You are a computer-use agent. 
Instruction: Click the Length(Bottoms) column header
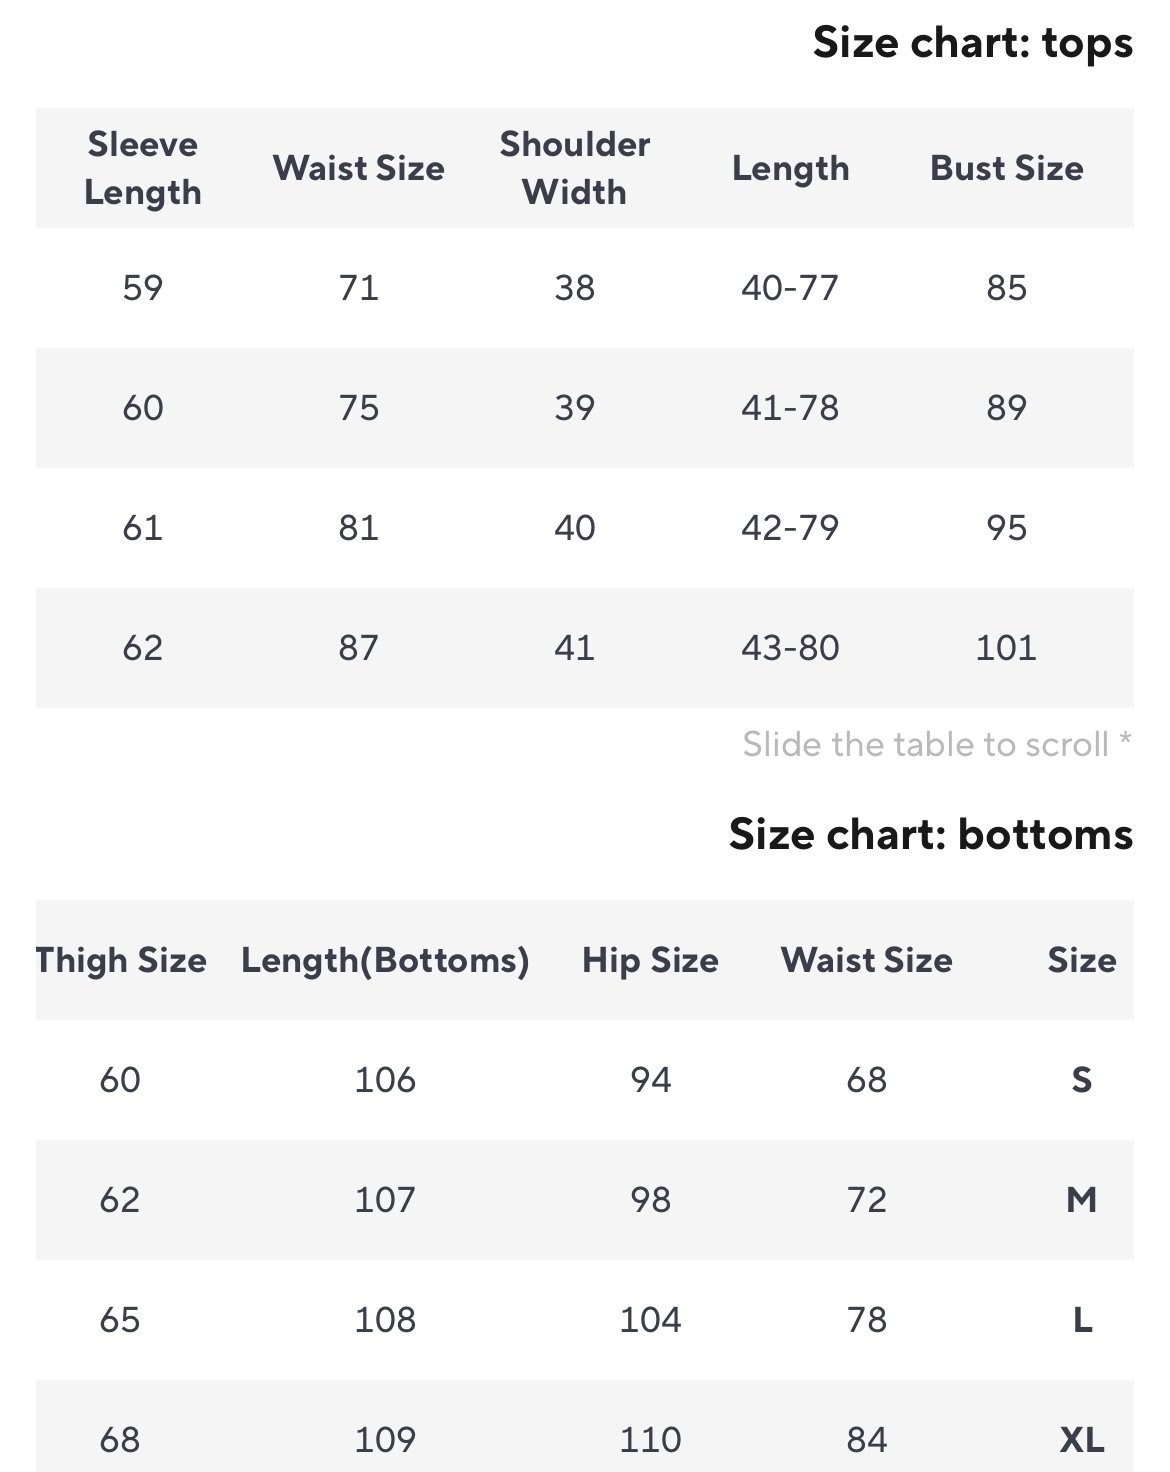pyautogui.click(x=385, y=960)
